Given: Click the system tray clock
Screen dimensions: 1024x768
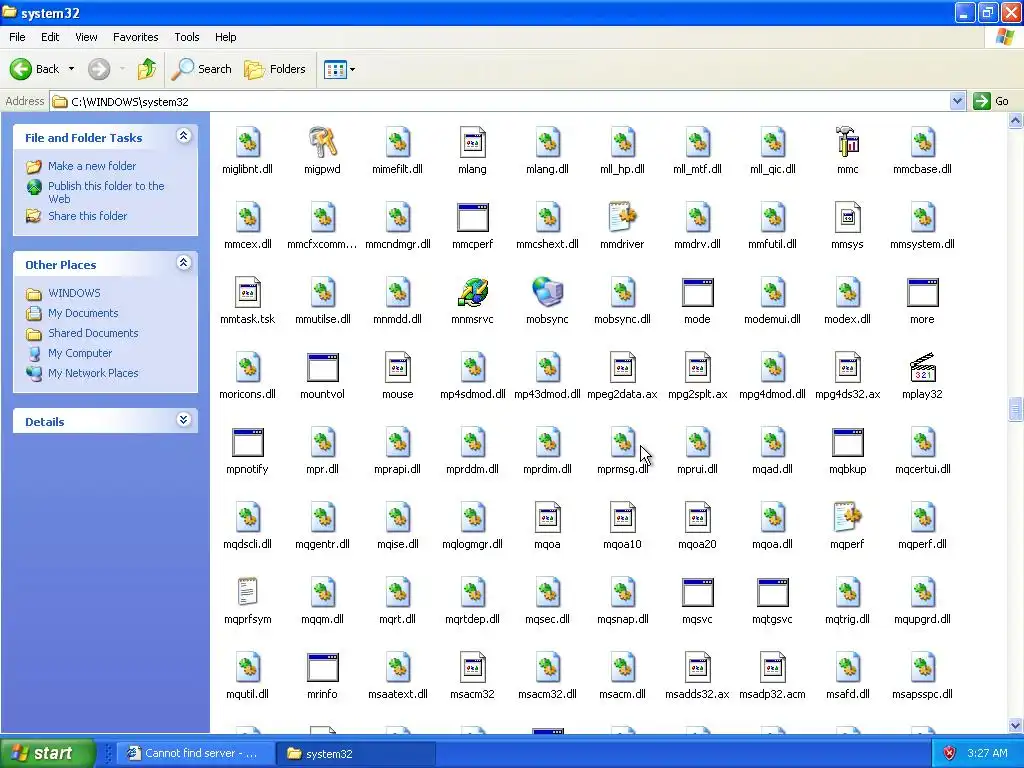Looking at the screenshot, I should coord(987,753).
